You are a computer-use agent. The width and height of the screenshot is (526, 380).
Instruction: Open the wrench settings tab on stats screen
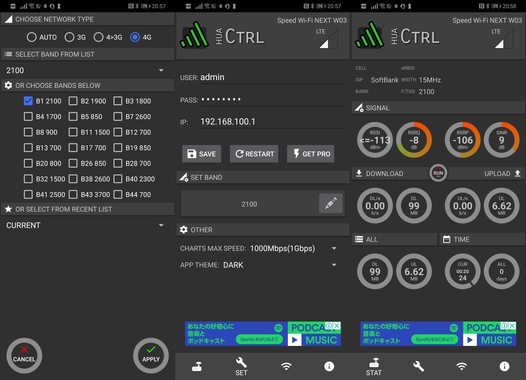coord(418,366)
